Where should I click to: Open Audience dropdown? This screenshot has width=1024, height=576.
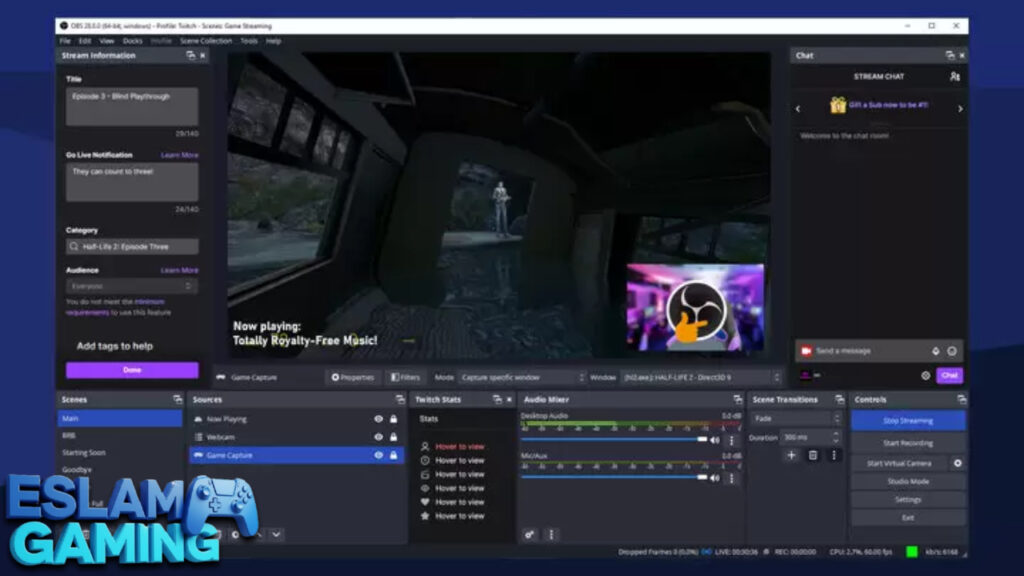(x=131, y=286)
